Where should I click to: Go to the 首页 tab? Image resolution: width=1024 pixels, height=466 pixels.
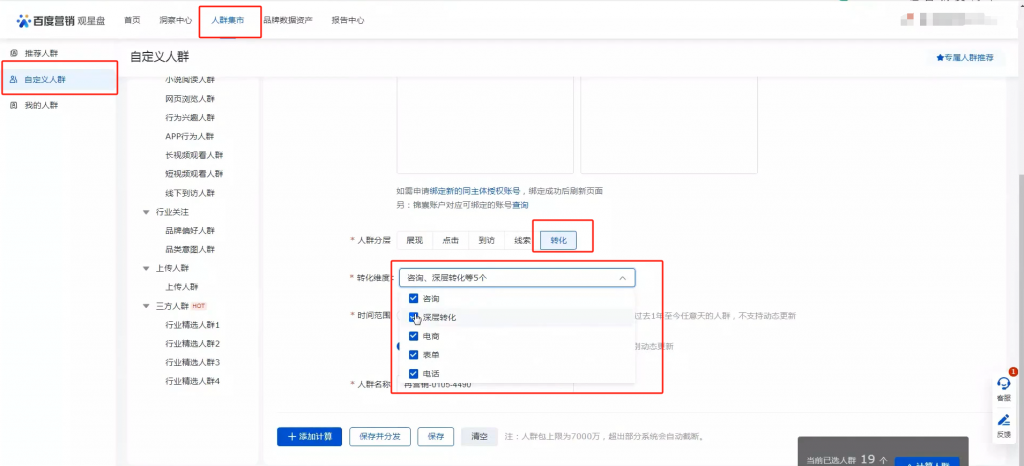coord(133,20)
